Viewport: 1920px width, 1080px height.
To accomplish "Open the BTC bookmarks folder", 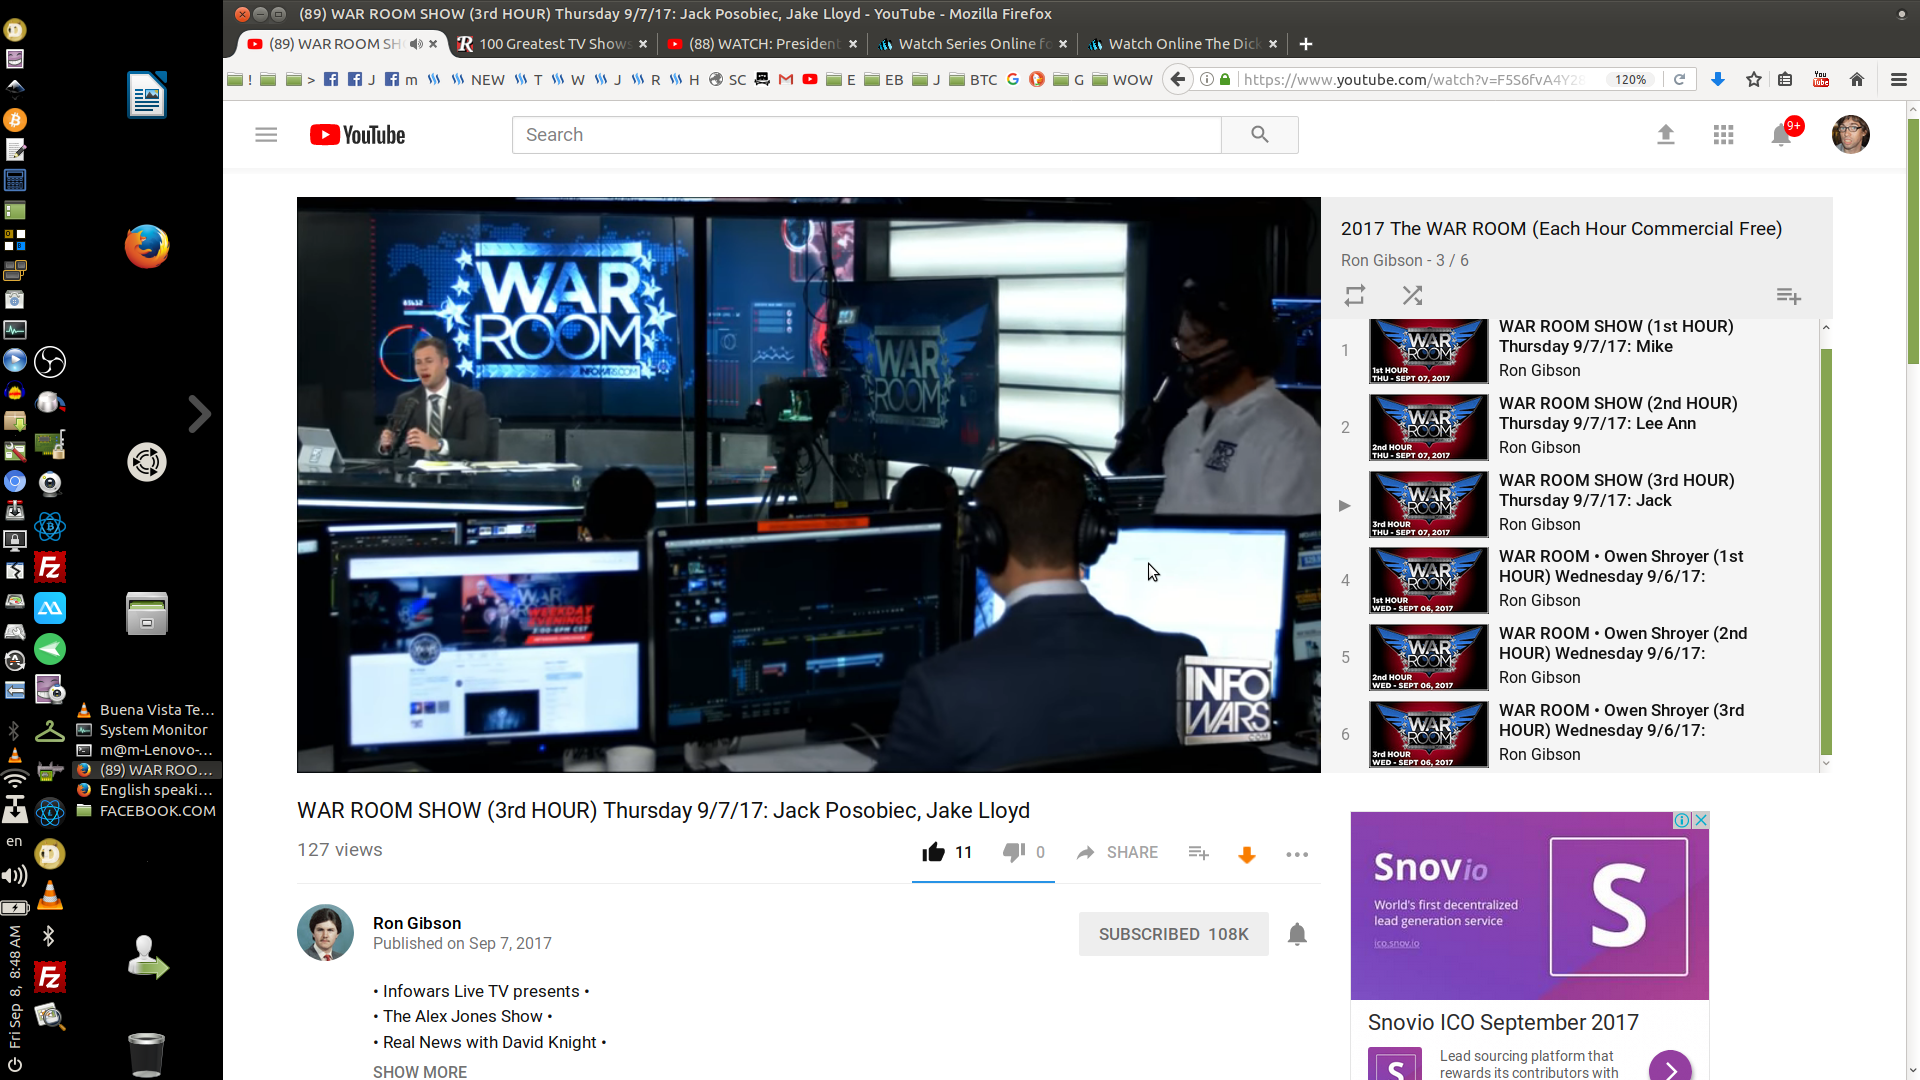I will pos(973,79).
